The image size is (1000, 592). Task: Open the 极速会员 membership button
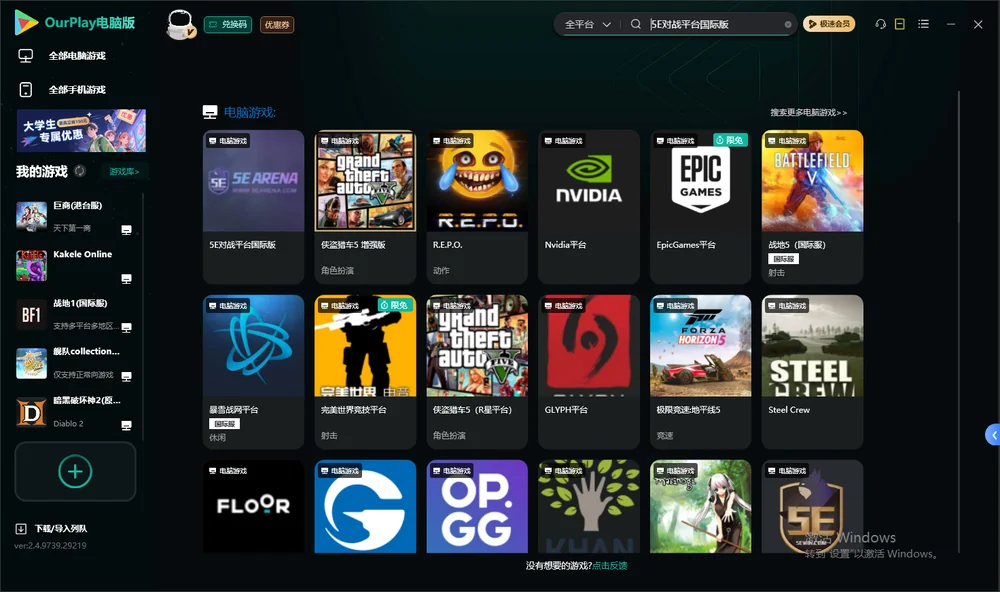(829, 24)
